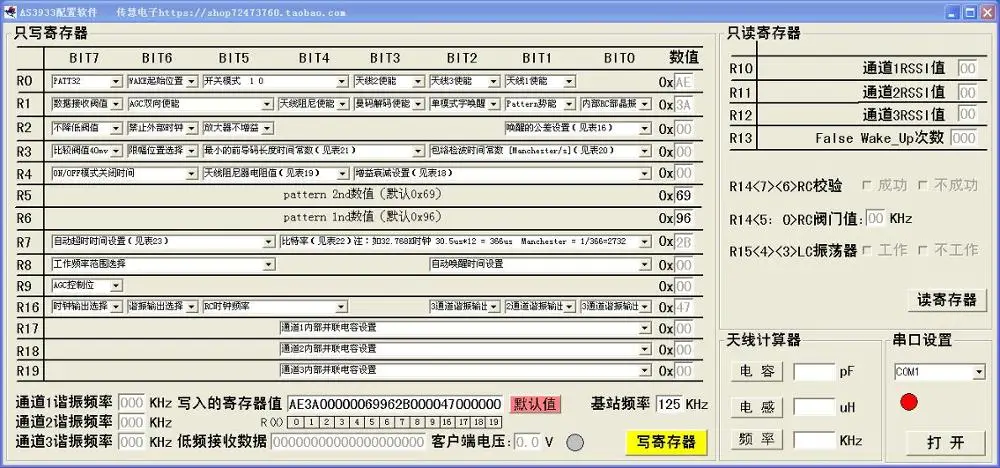
Task: Open AGC控制位 dropdown in R9
Action: pos(87,286)
